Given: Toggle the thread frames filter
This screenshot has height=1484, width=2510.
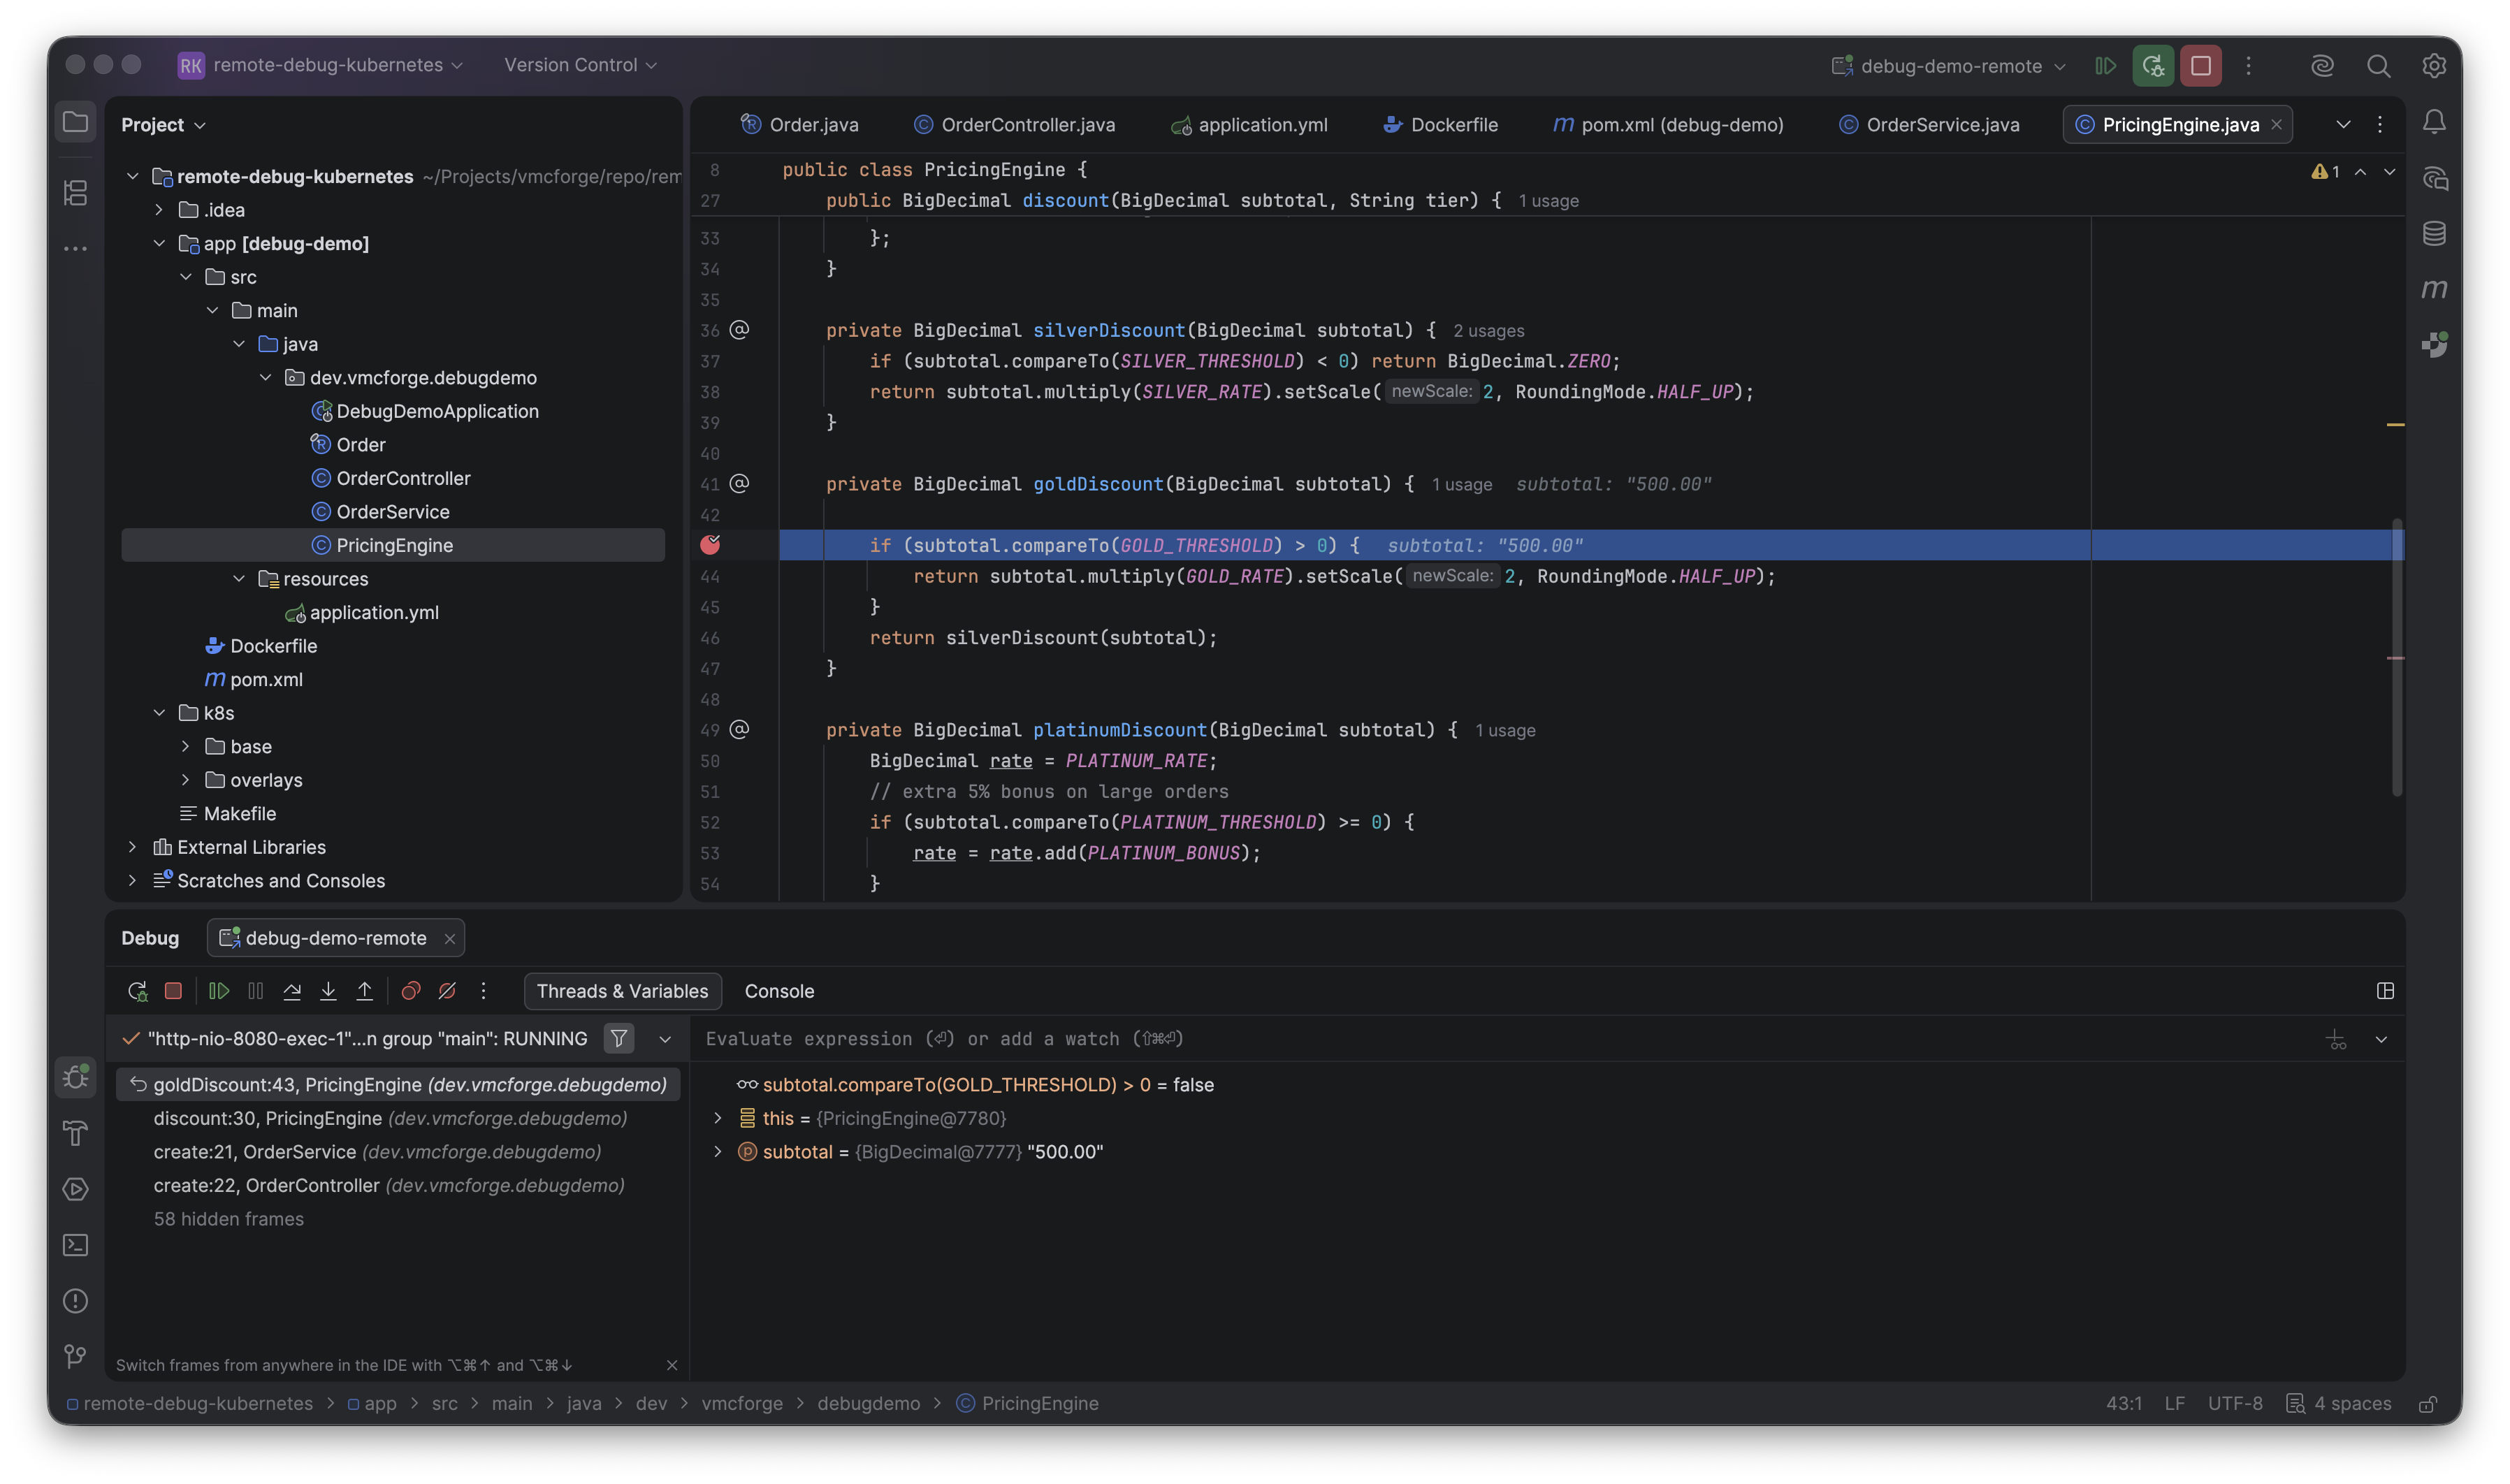Looking at the screenshot, I should click(619, 1039).
